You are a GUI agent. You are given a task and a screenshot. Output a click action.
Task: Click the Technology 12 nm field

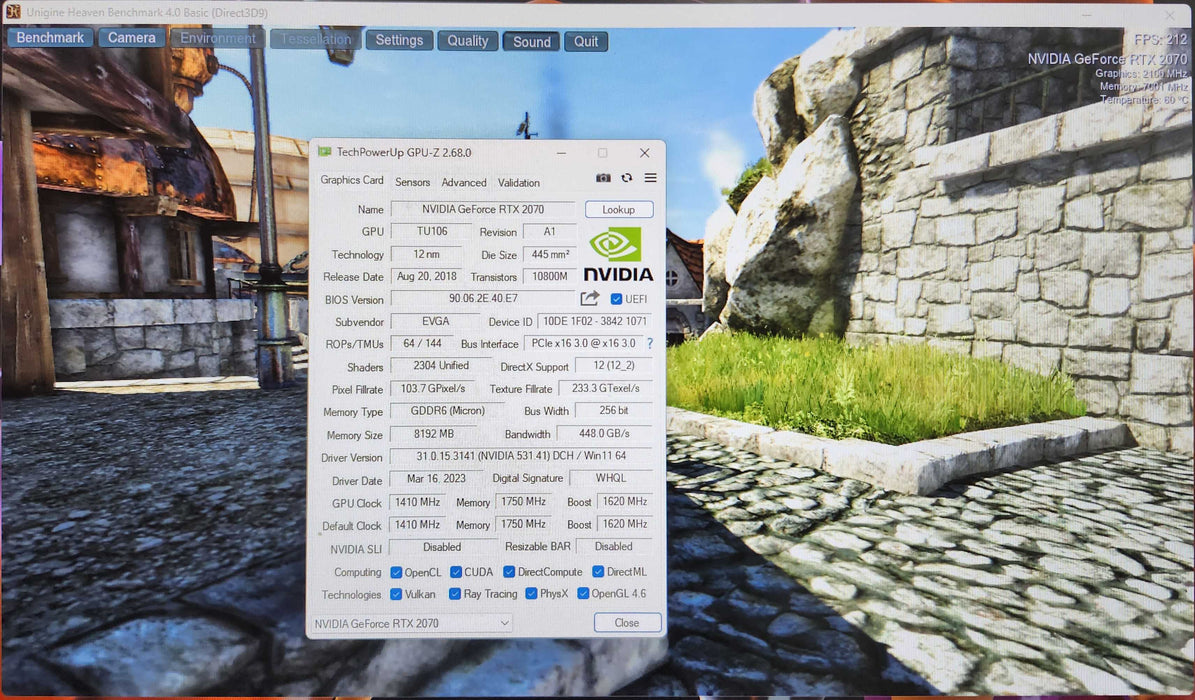(x=426, y=254)
